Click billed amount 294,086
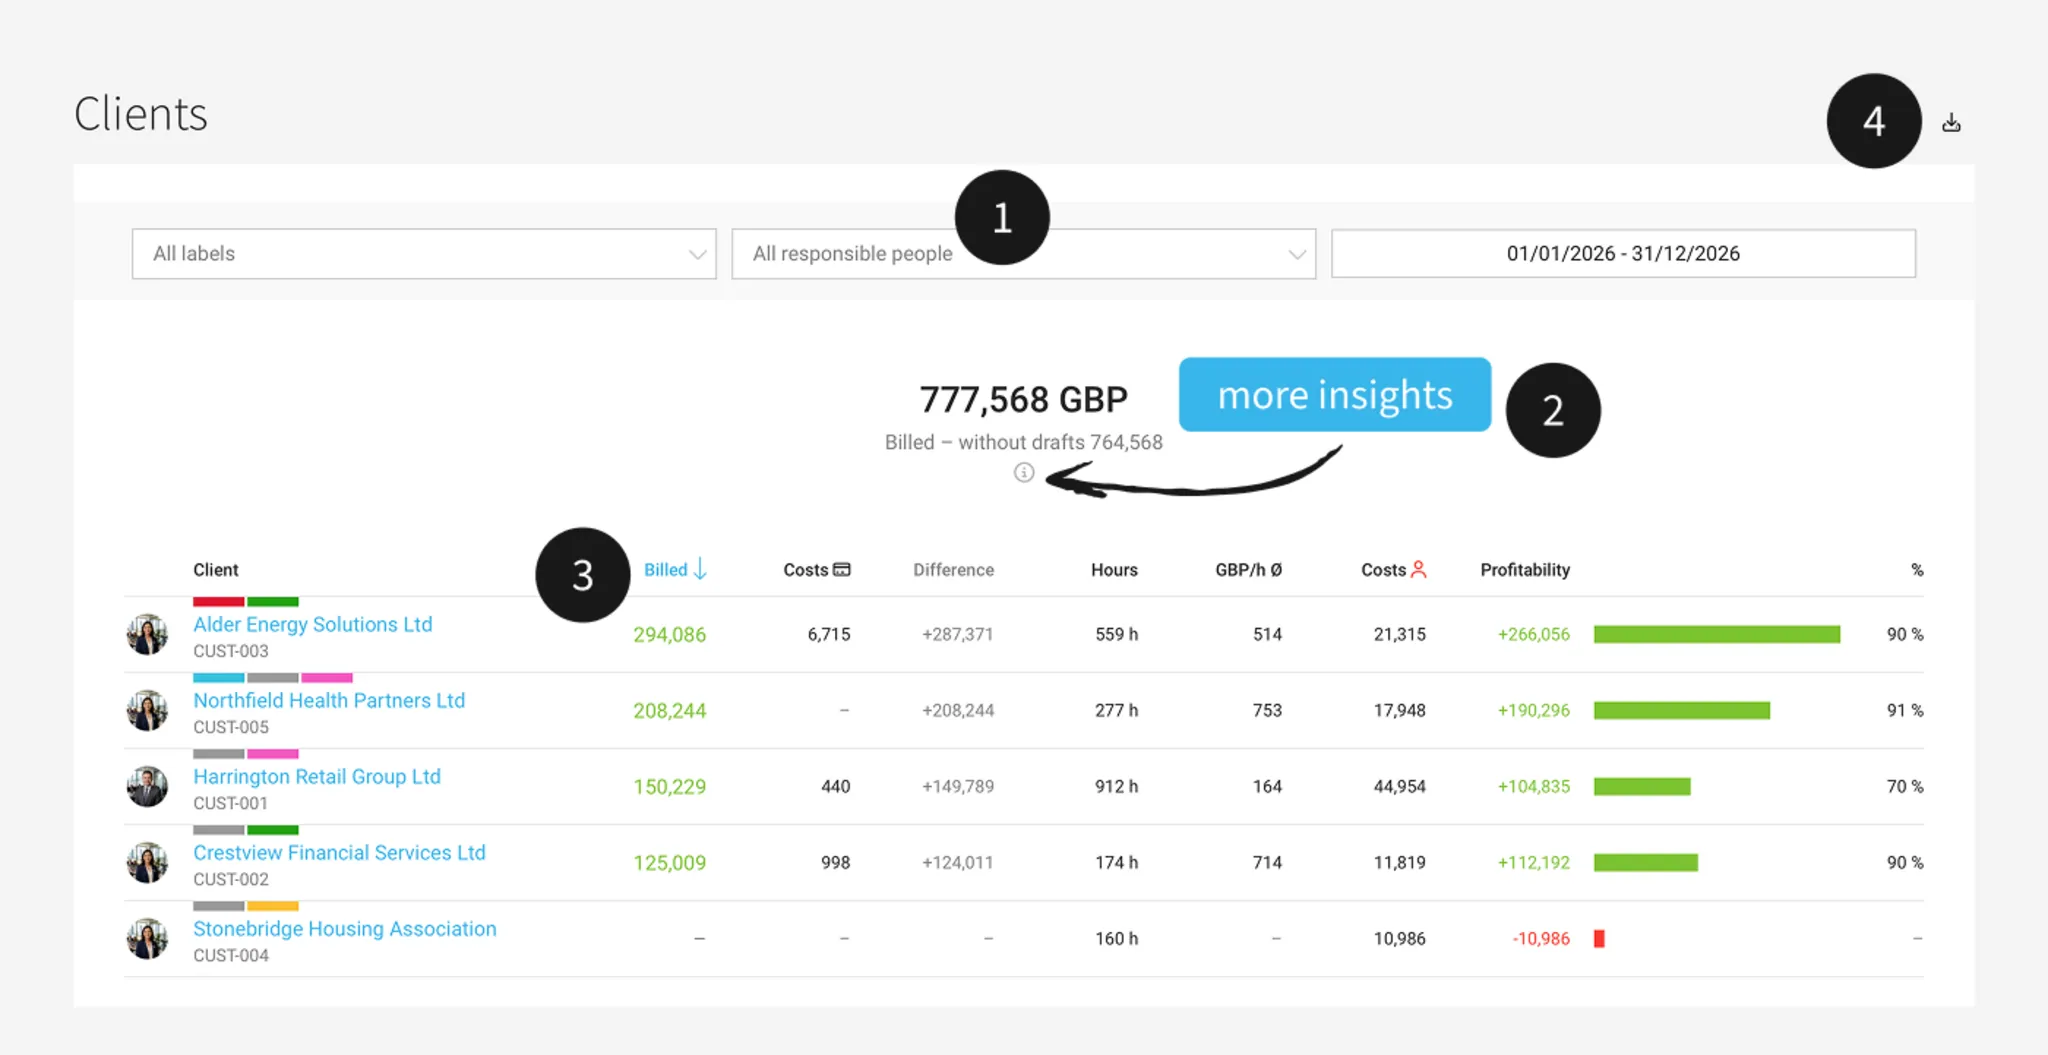The width and height of the screenshot is (2048, 1055). [x=669, y=634]
